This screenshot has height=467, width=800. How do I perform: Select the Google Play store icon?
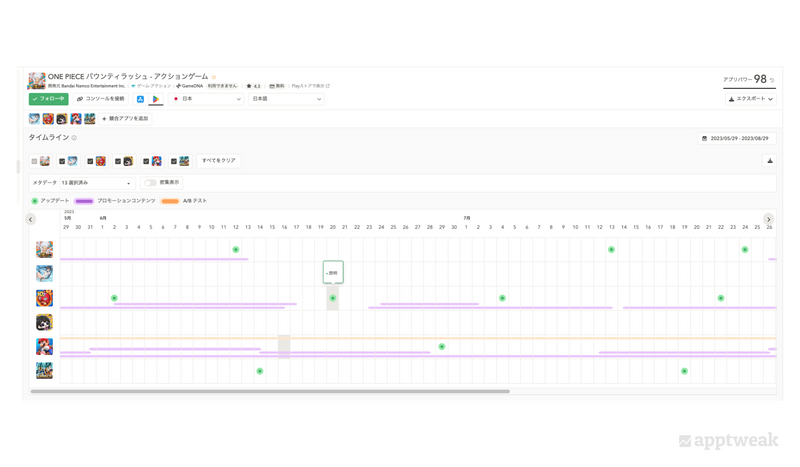coord(156,99)
